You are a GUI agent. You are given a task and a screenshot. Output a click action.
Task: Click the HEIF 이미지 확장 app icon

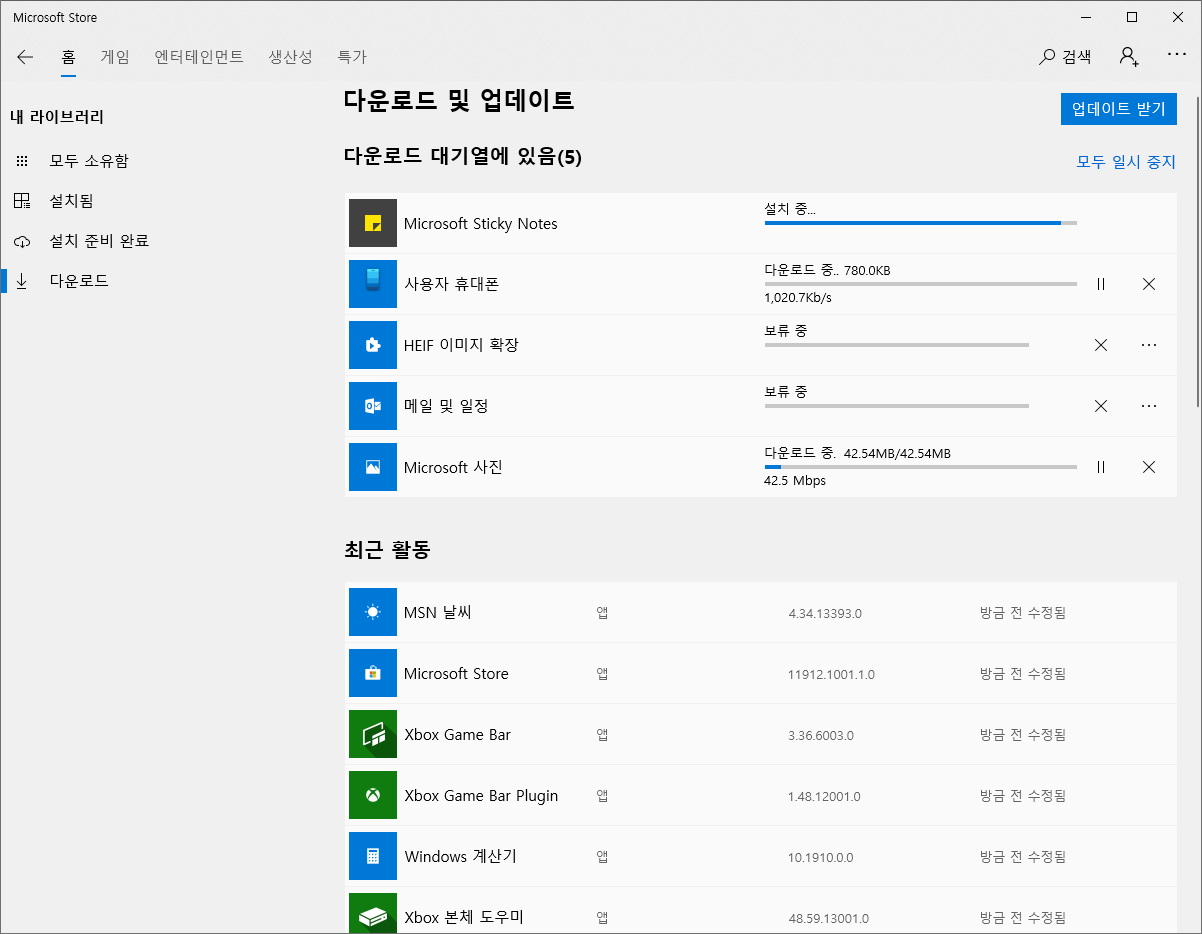pyautogui.click(x=371, y=345)
